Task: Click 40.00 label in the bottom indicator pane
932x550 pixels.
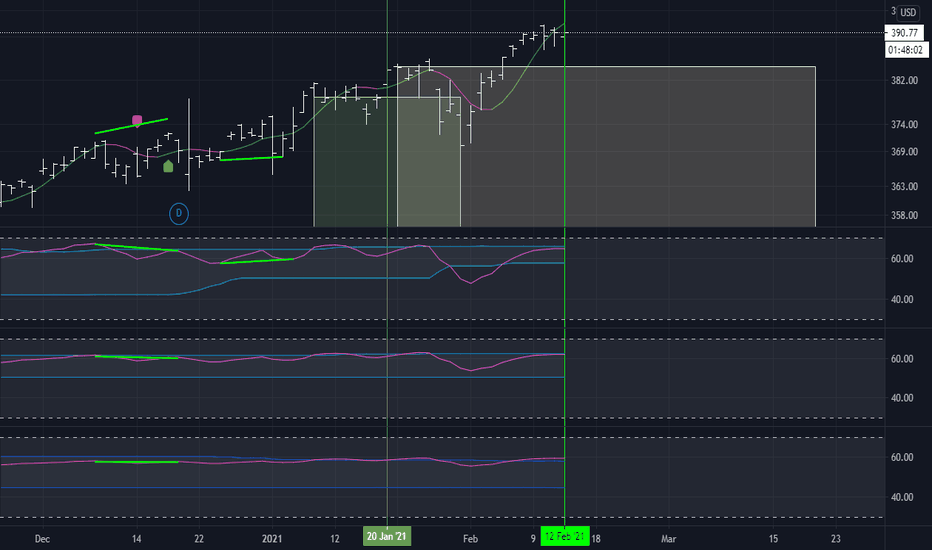Action: click(902, 497)
